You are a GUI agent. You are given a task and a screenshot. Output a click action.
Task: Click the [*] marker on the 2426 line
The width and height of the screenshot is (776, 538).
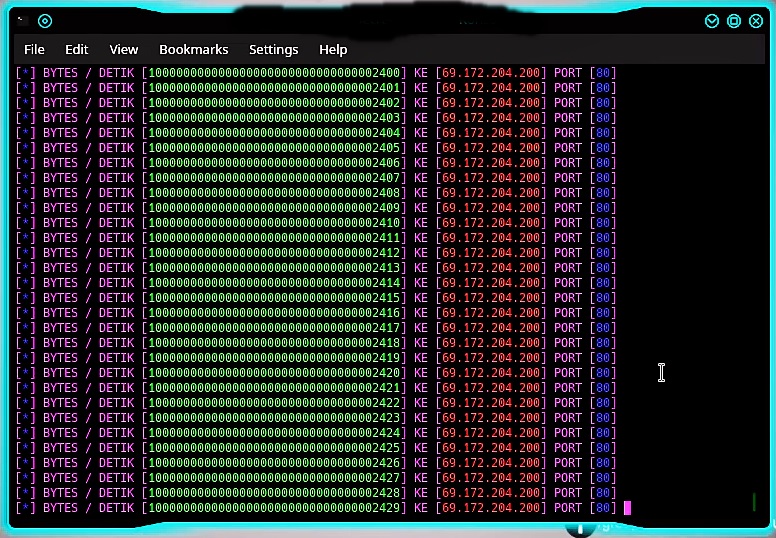click(x=26, y=463)
